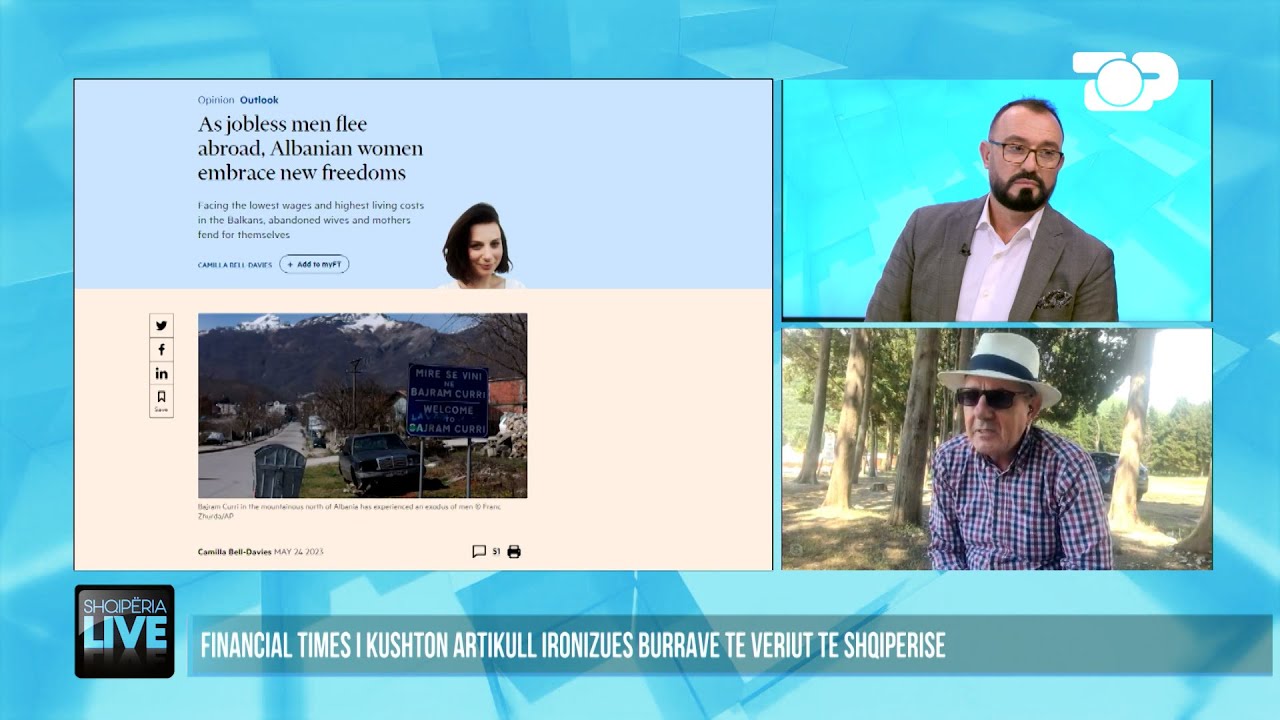Select the video feed of man in hat
The height and width of the screenshot is (720, 1280).
click(x=997, y=449)
